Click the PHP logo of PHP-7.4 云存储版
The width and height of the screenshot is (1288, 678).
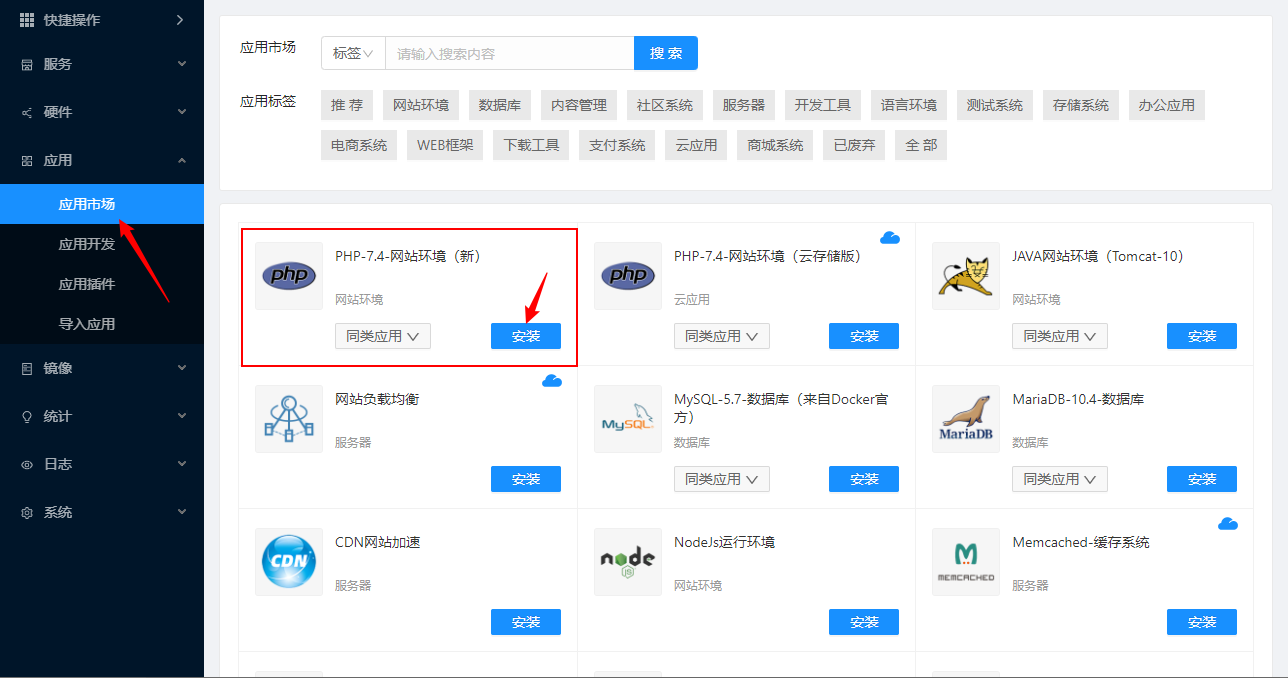628,276
